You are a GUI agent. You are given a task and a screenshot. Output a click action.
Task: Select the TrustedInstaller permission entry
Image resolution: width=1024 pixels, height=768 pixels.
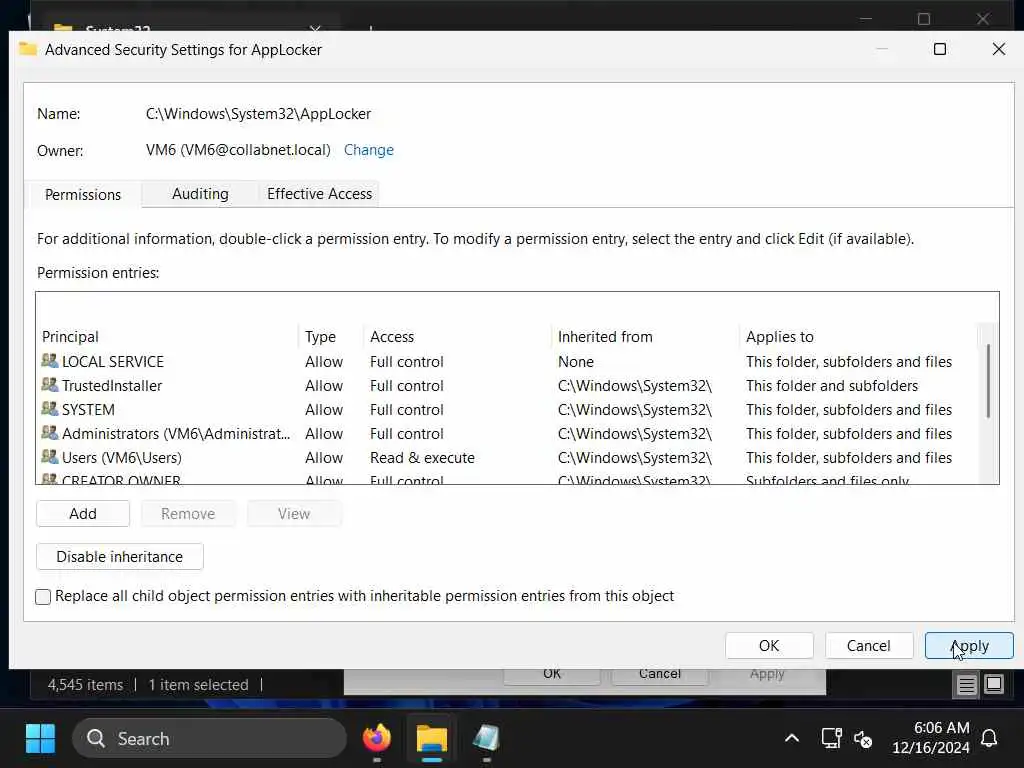507,385
